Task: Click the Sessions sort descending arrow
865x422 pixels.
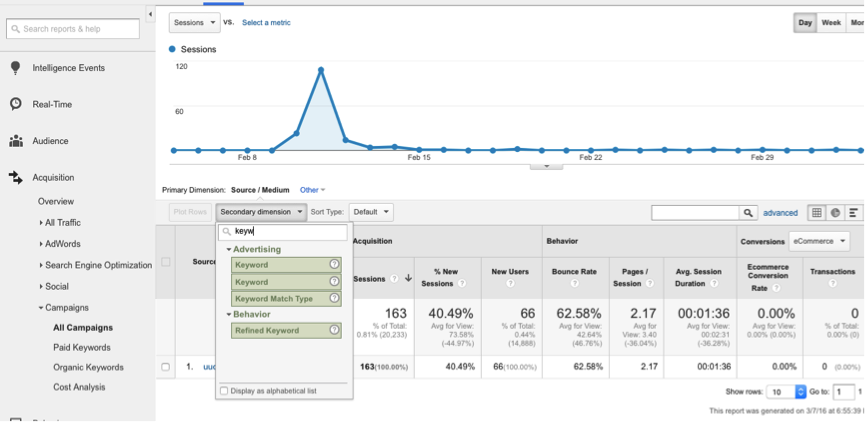Action: (408, 279)
